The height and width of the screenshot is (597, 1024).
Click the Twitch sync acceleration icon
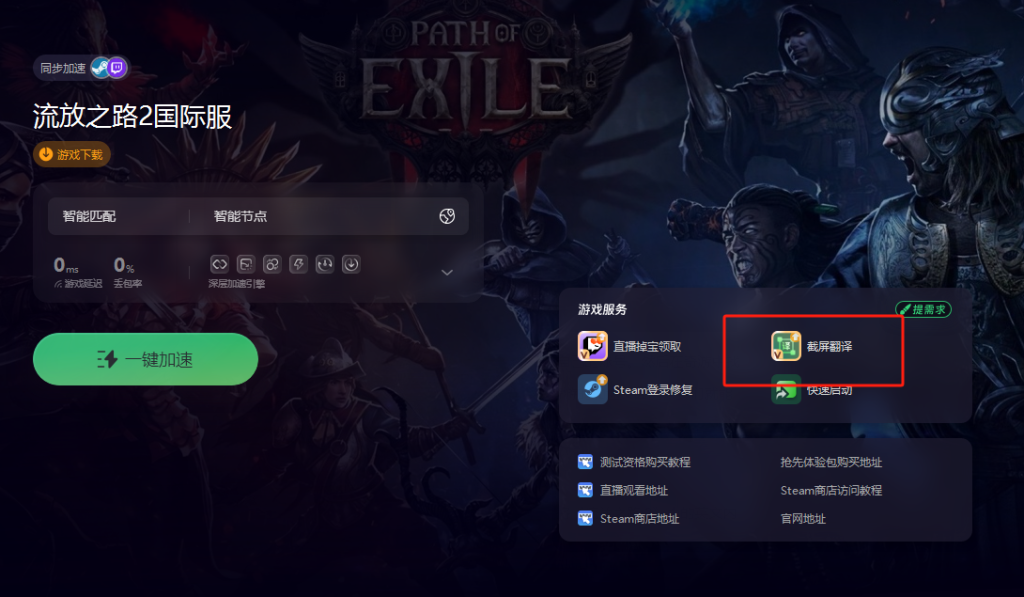click(x=117, y=68)
